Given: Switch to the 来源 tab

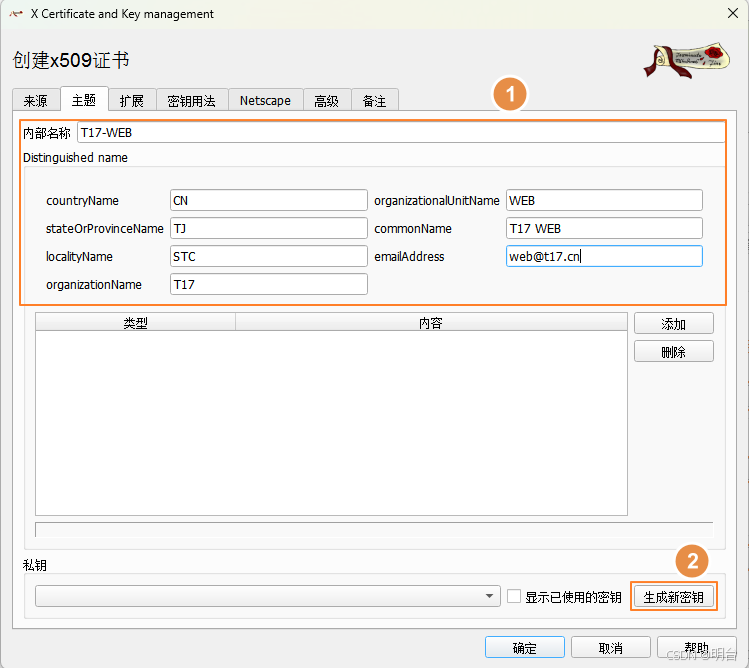Looking at the screenshot, I should point(36,100).
